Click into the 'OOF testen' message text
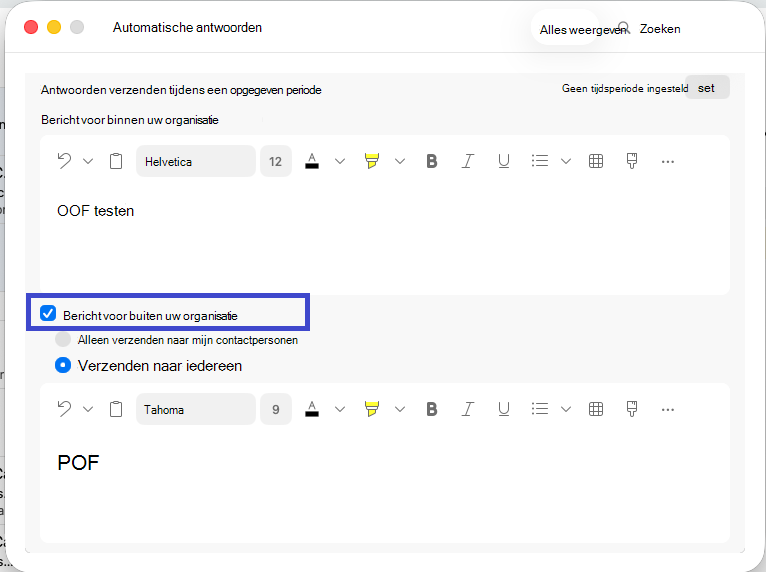 point(95,211)
